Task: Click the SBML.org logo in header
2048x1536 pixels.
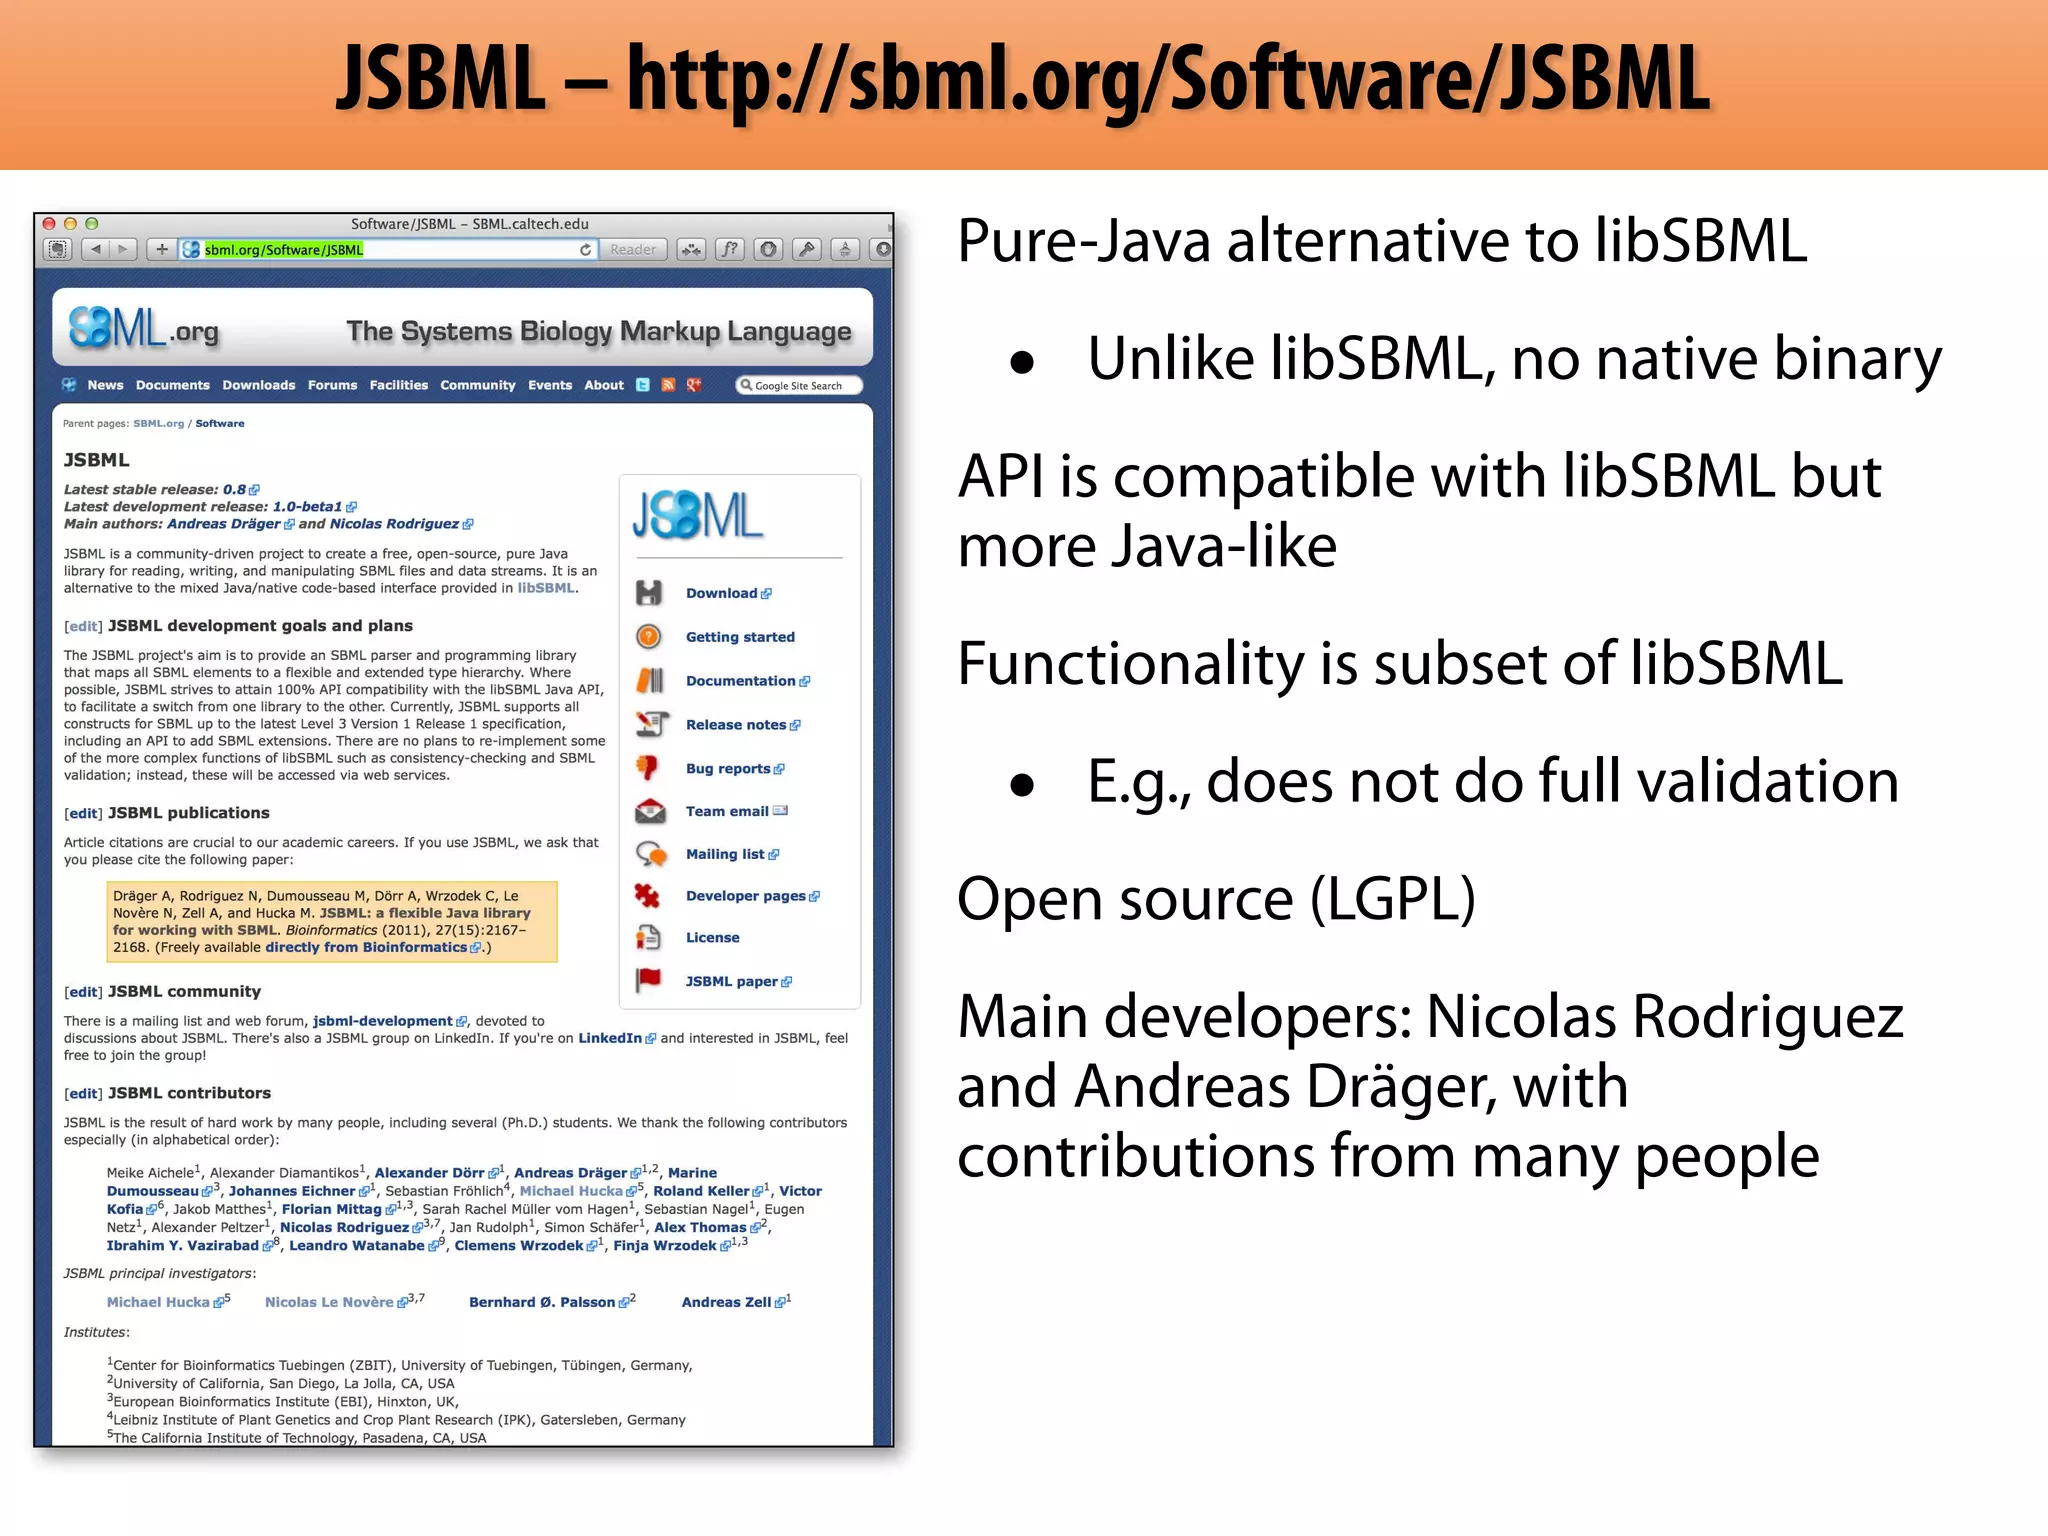Action: pos(143,328)
